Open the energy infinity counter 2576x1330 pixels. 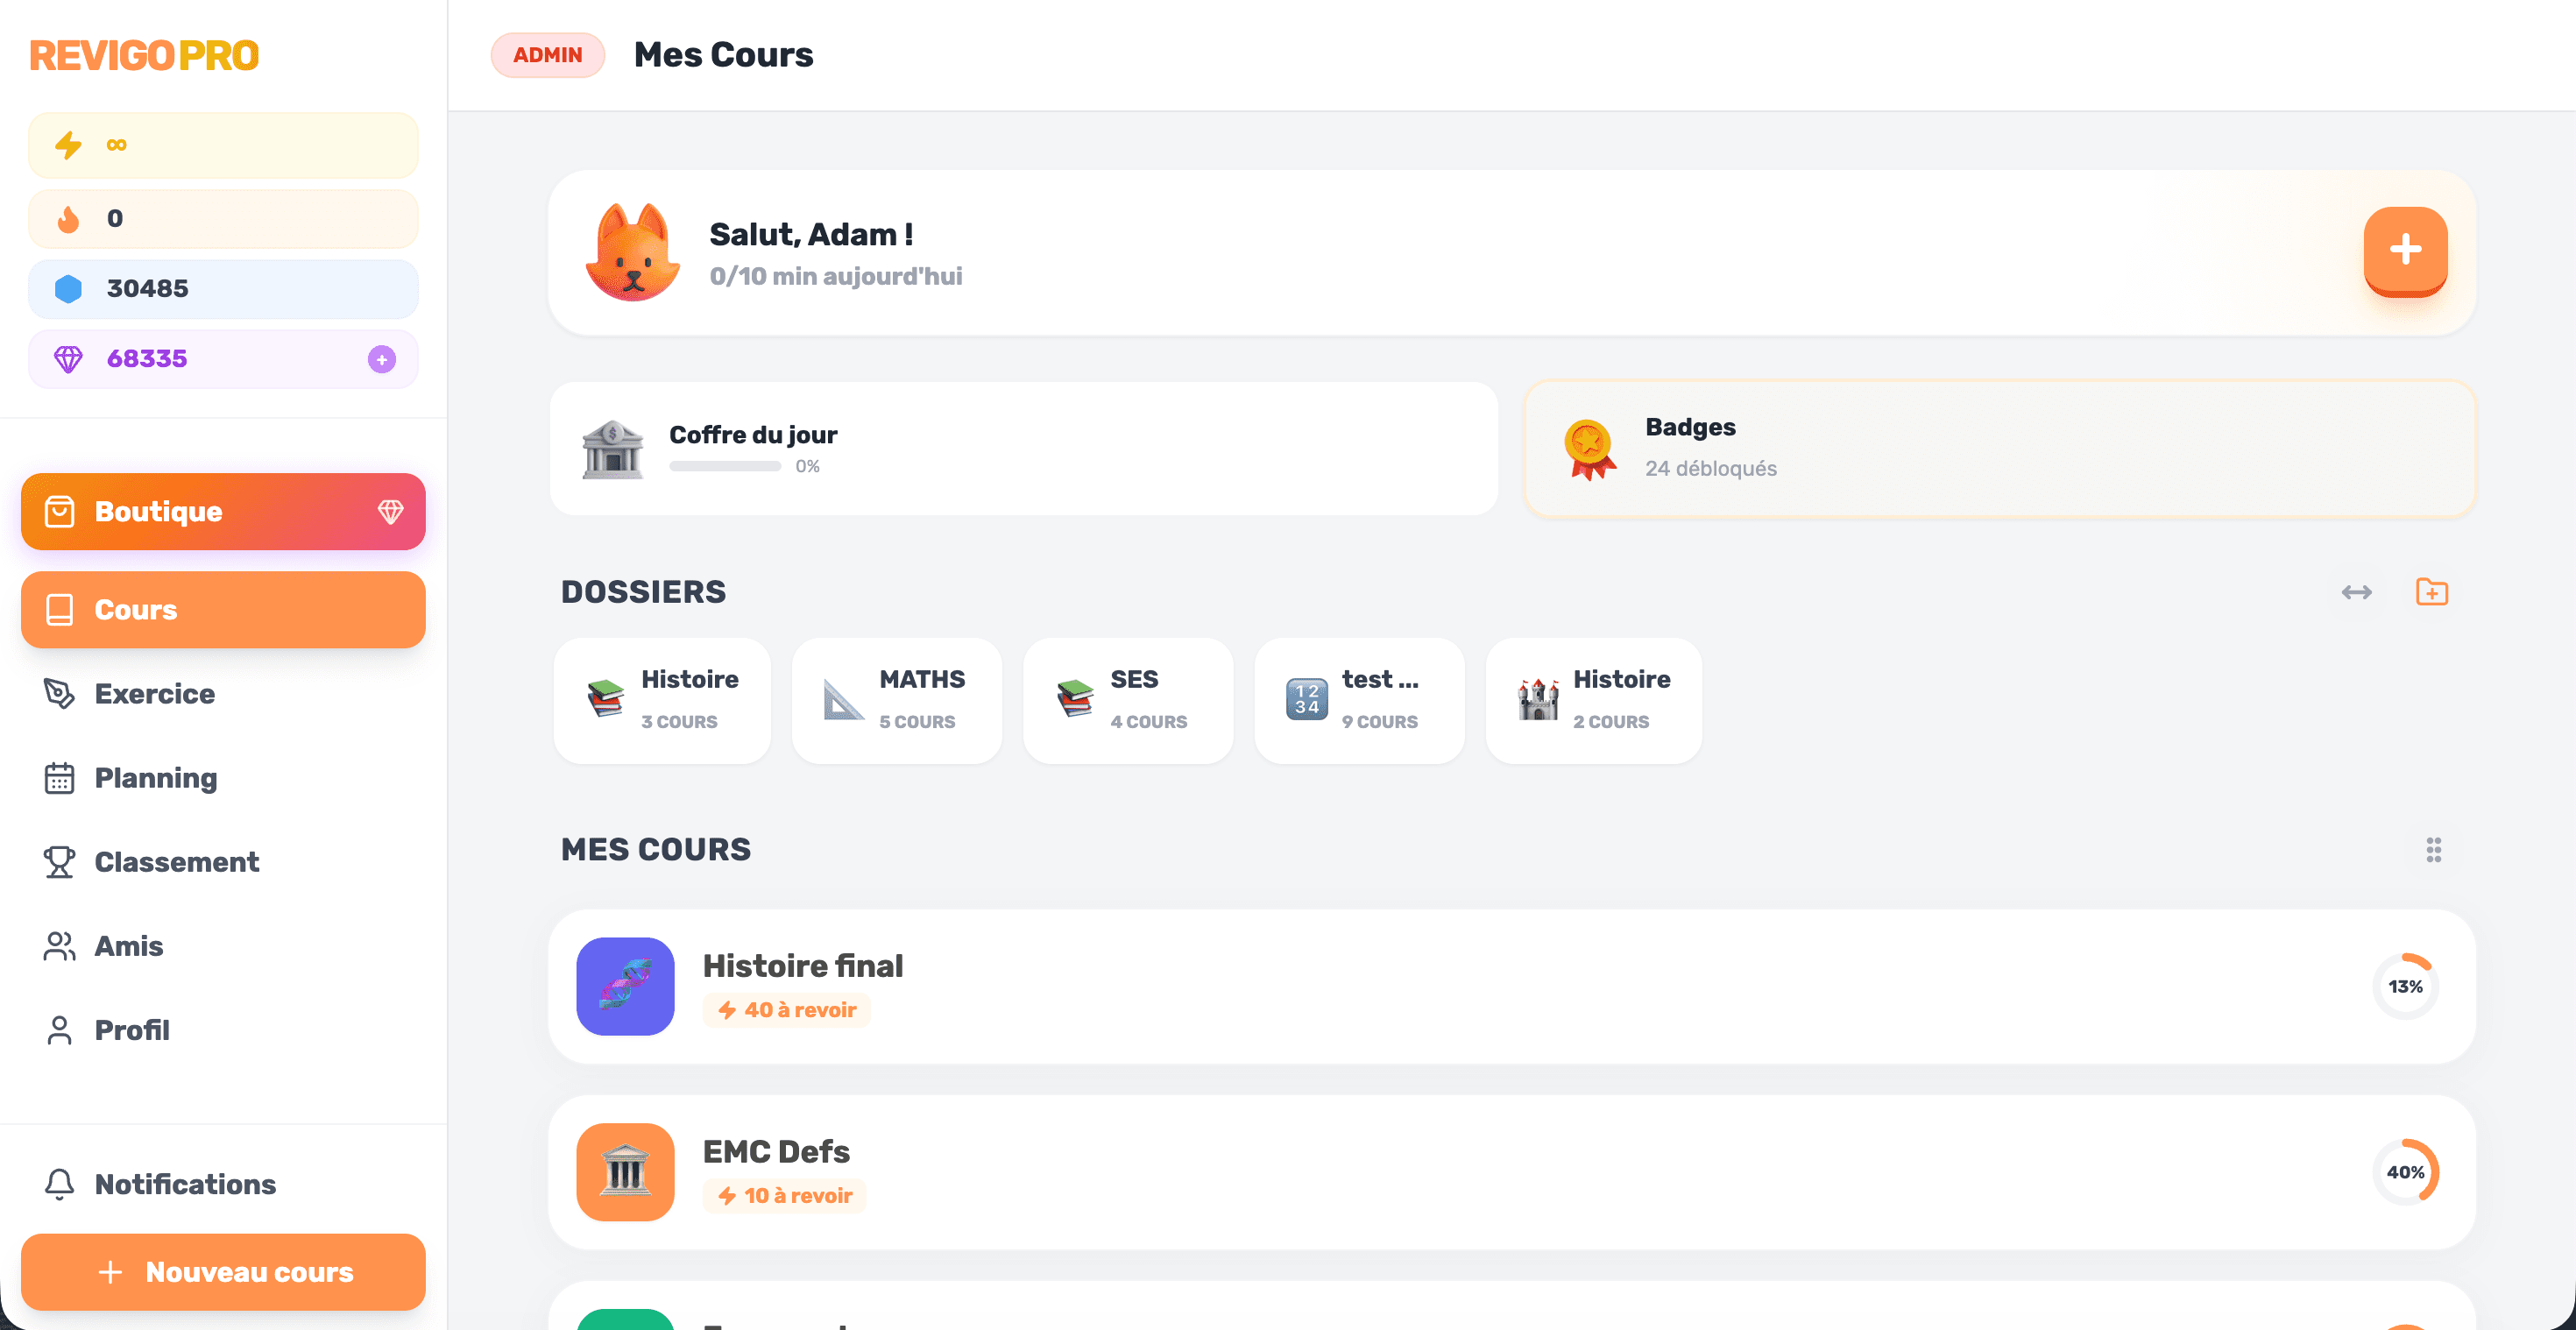coord(223,145)
